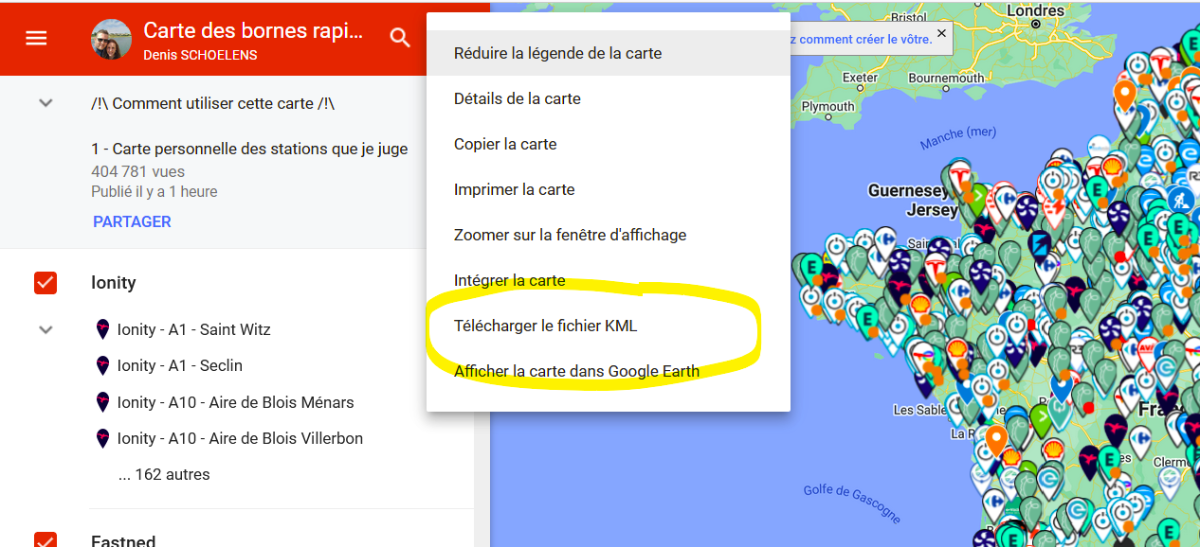Click '1 - Carte personnelle des stations' description
The width and height of the screenshot is (1200, 547).
click(x=250, y=149)
